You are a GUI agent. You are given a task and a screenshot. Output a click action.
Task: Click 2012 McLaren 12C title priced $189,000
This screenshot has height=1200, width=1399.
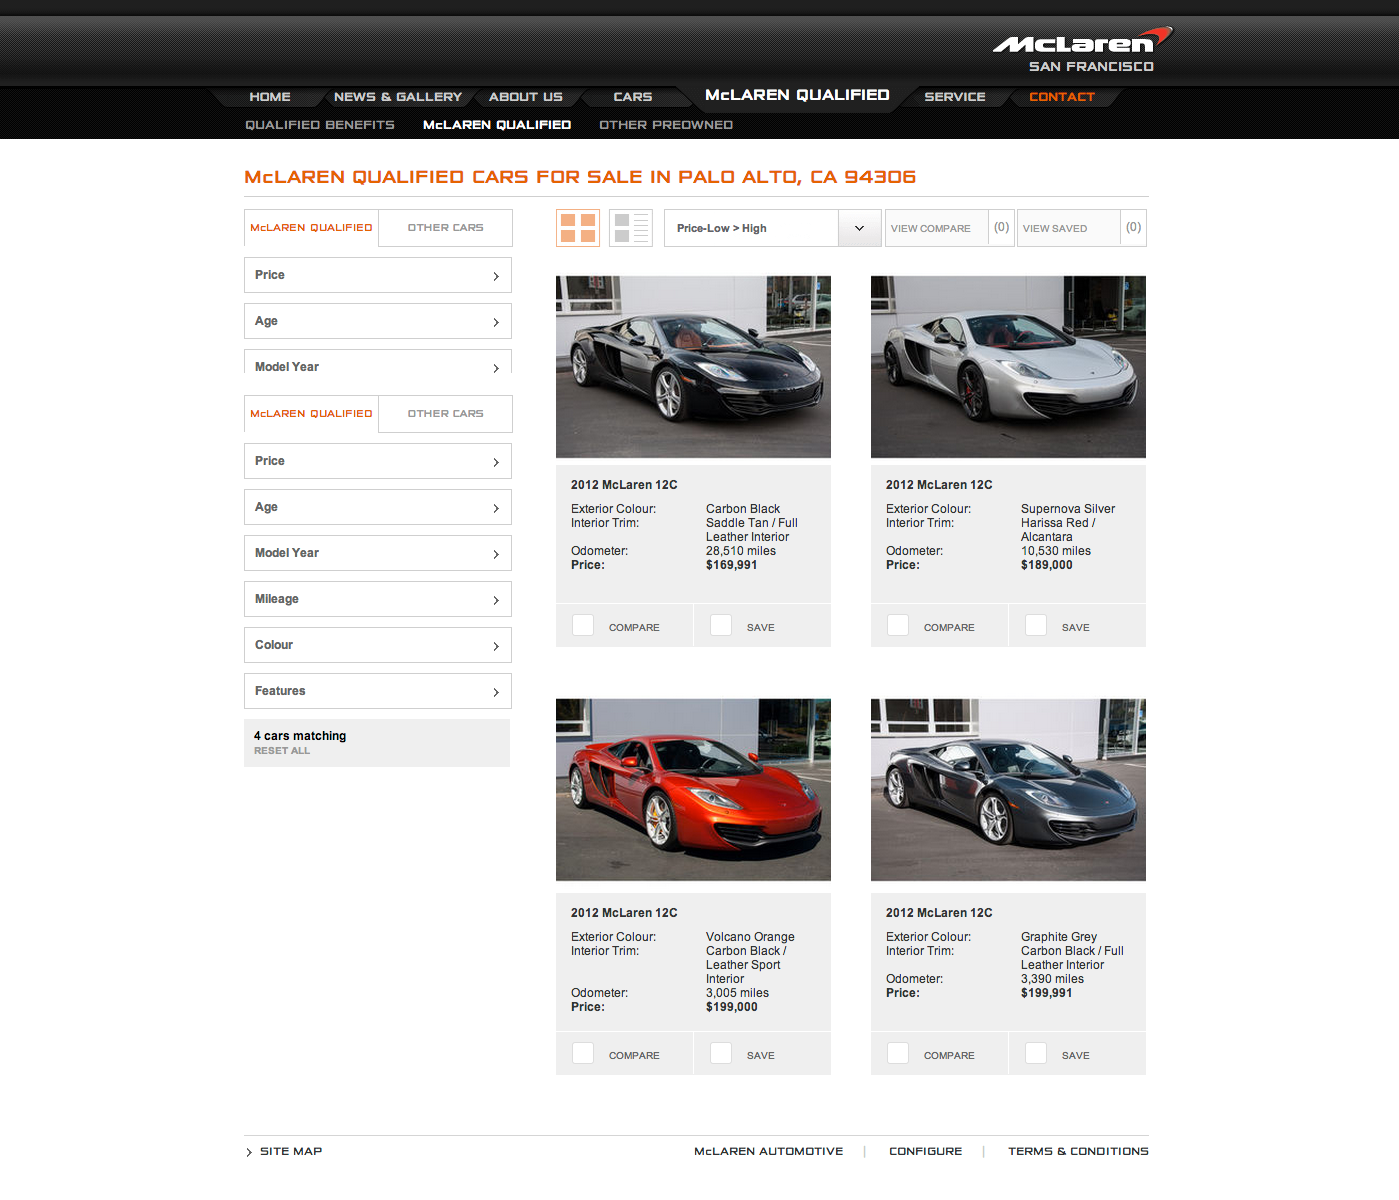939,485
